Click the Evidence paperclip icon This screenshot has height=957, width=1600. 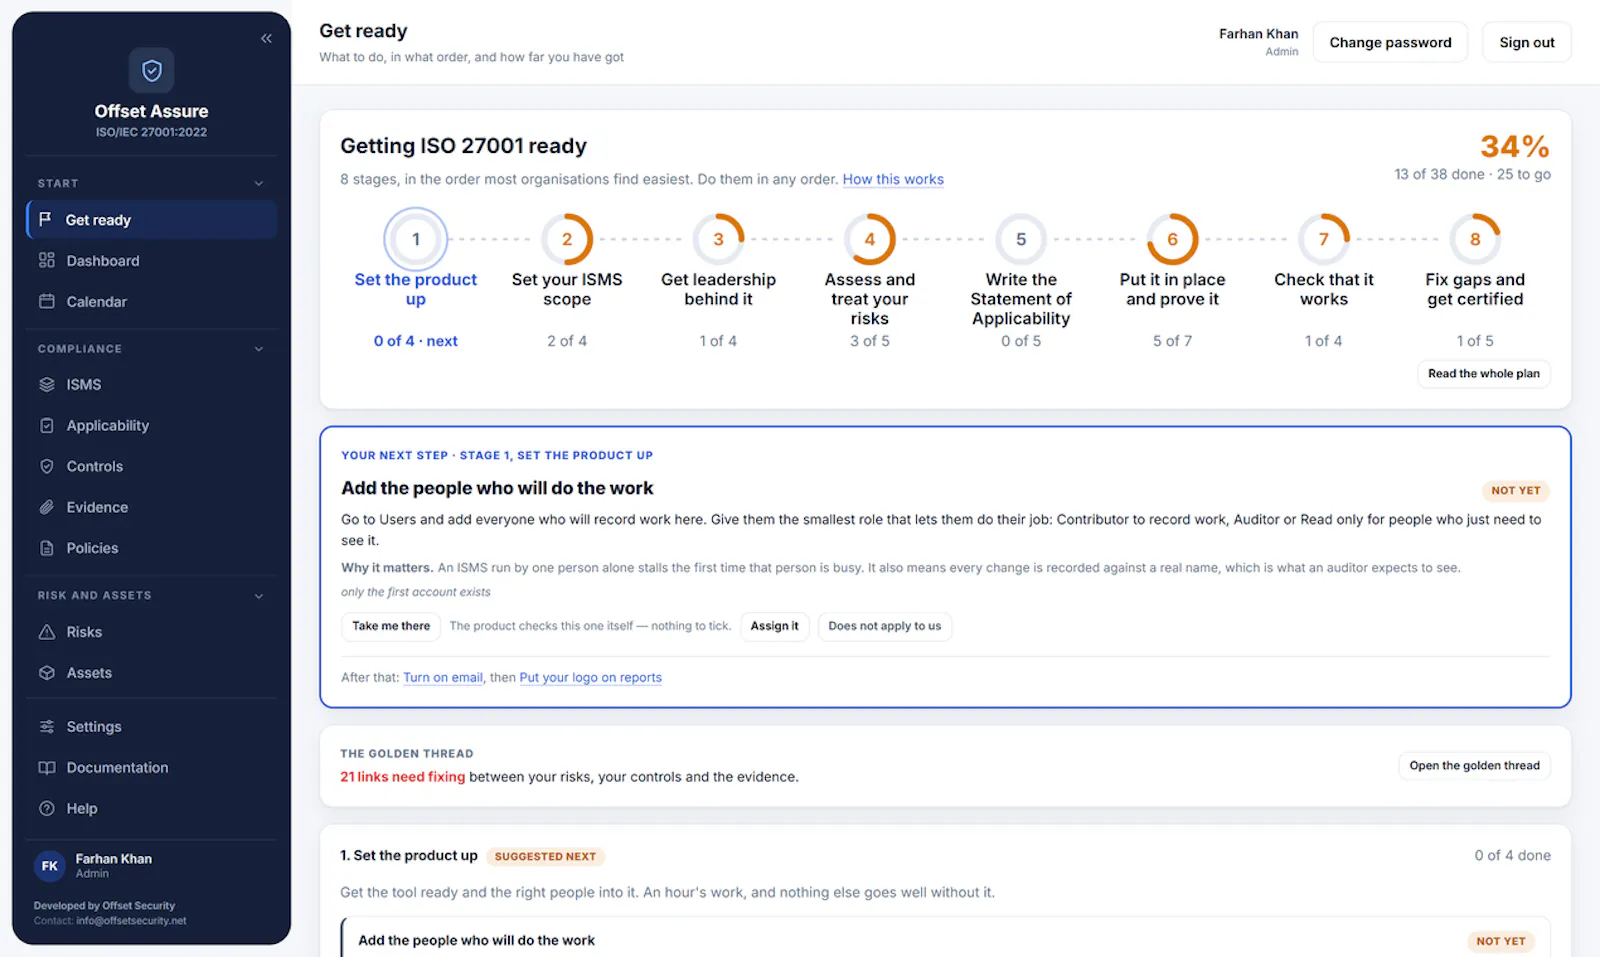(46, 507)
